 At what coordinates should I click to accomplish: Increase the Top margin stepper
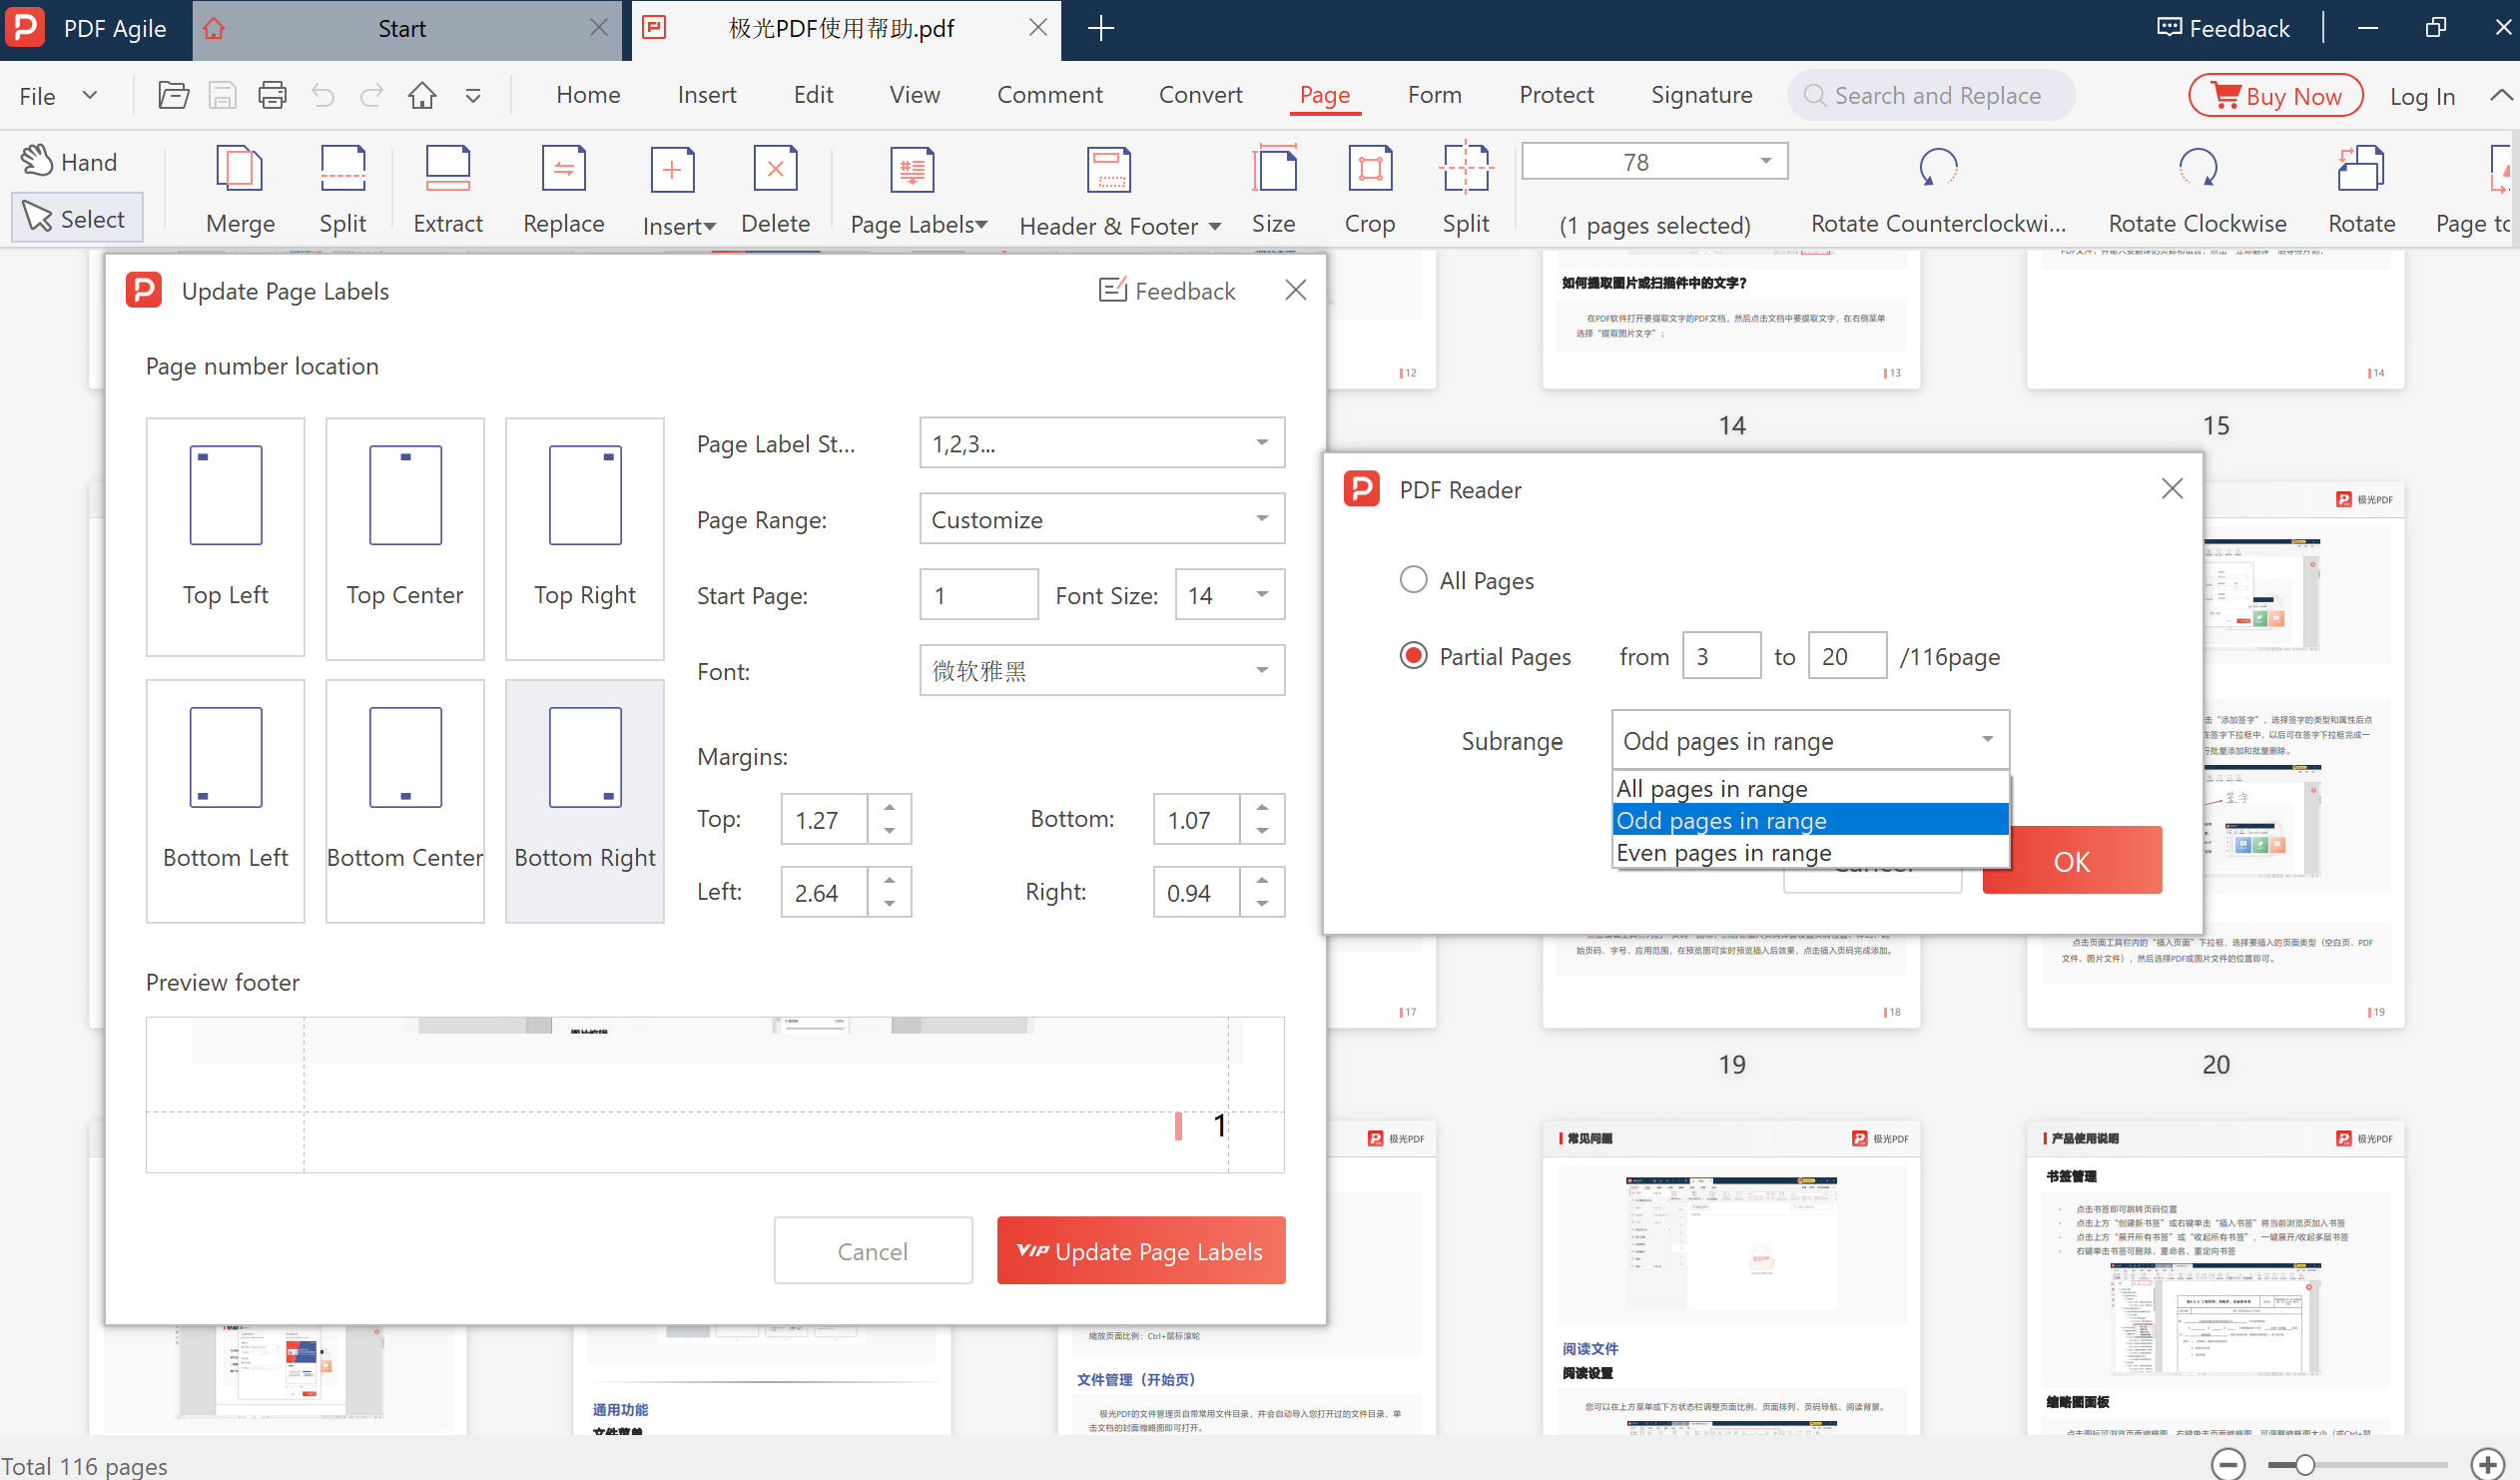pos(889,806)
